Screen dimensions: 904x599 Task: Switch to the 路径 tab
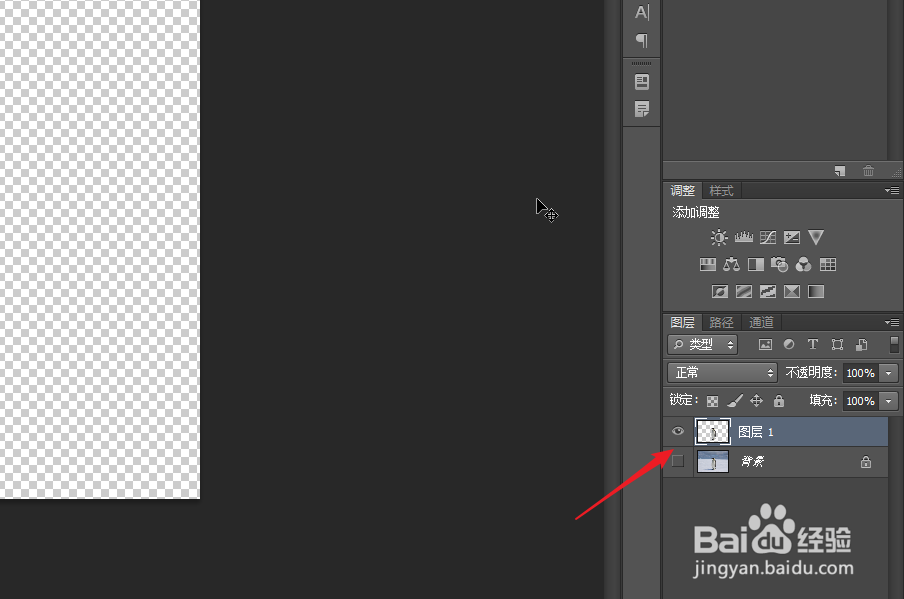pos(721,322)
